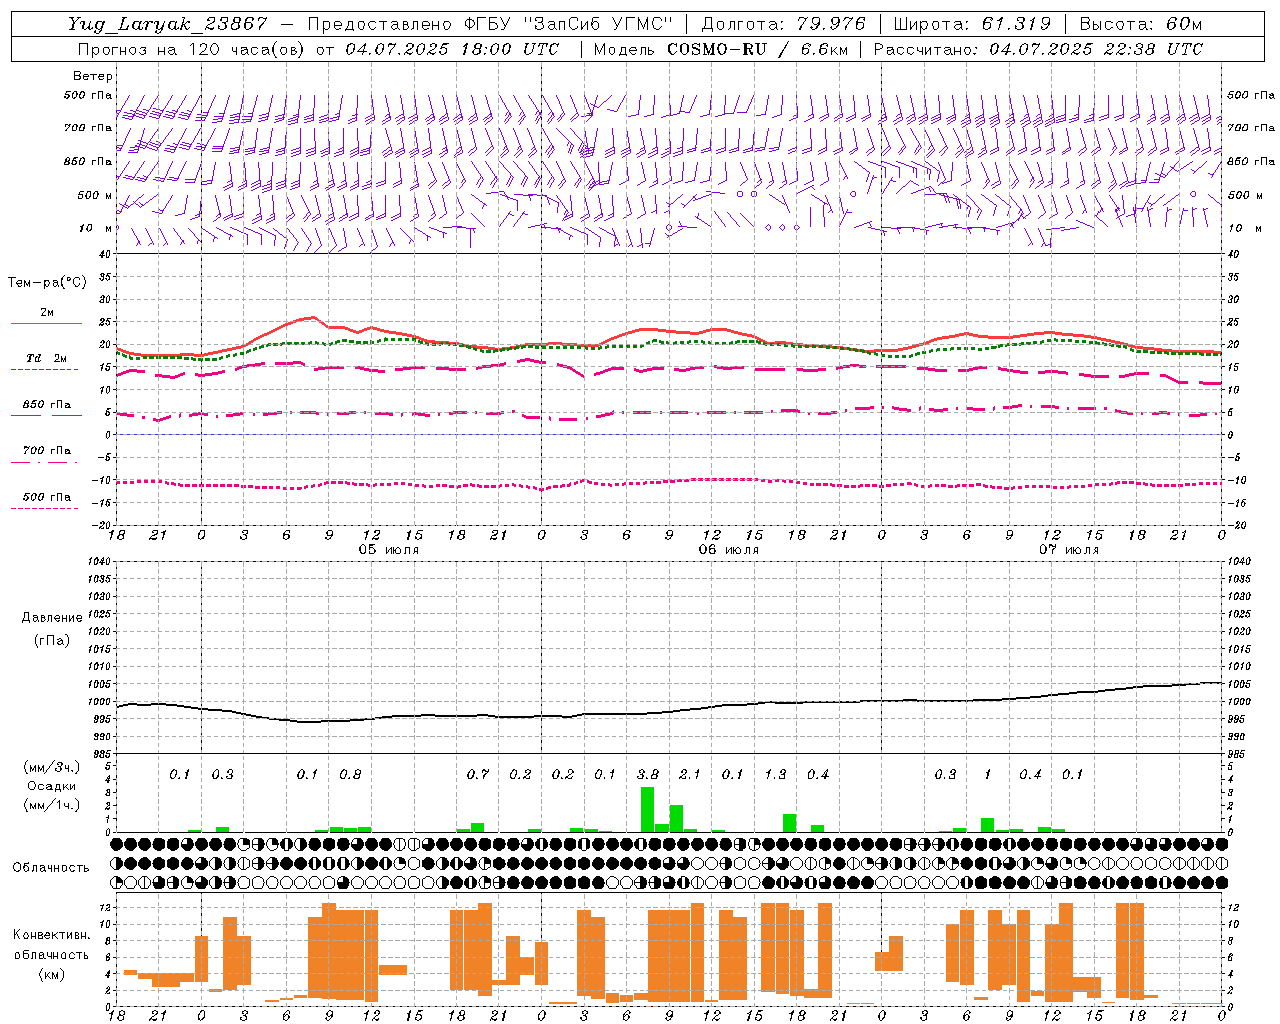Image resolution: width=1280 pixels, height=1024 pixels.
Task: Select the Тем-ра(°C) axis title
Action: 47,283
